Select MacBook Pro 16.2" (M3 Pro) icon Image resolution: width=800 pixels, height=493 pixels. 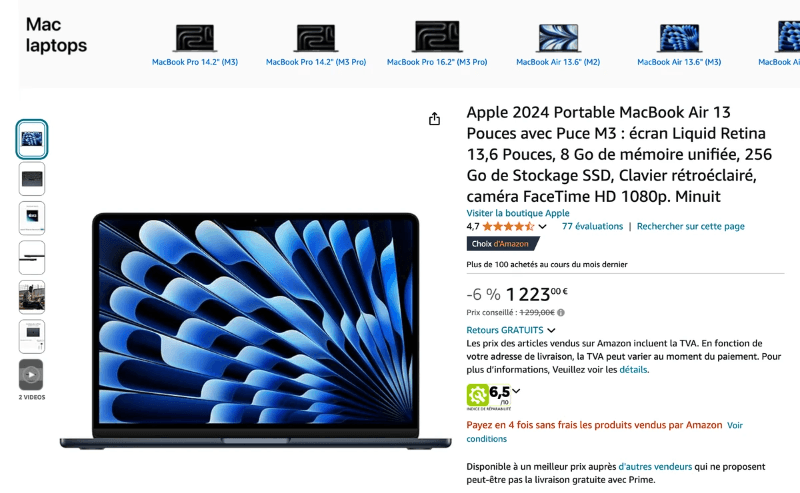(437, 36)
